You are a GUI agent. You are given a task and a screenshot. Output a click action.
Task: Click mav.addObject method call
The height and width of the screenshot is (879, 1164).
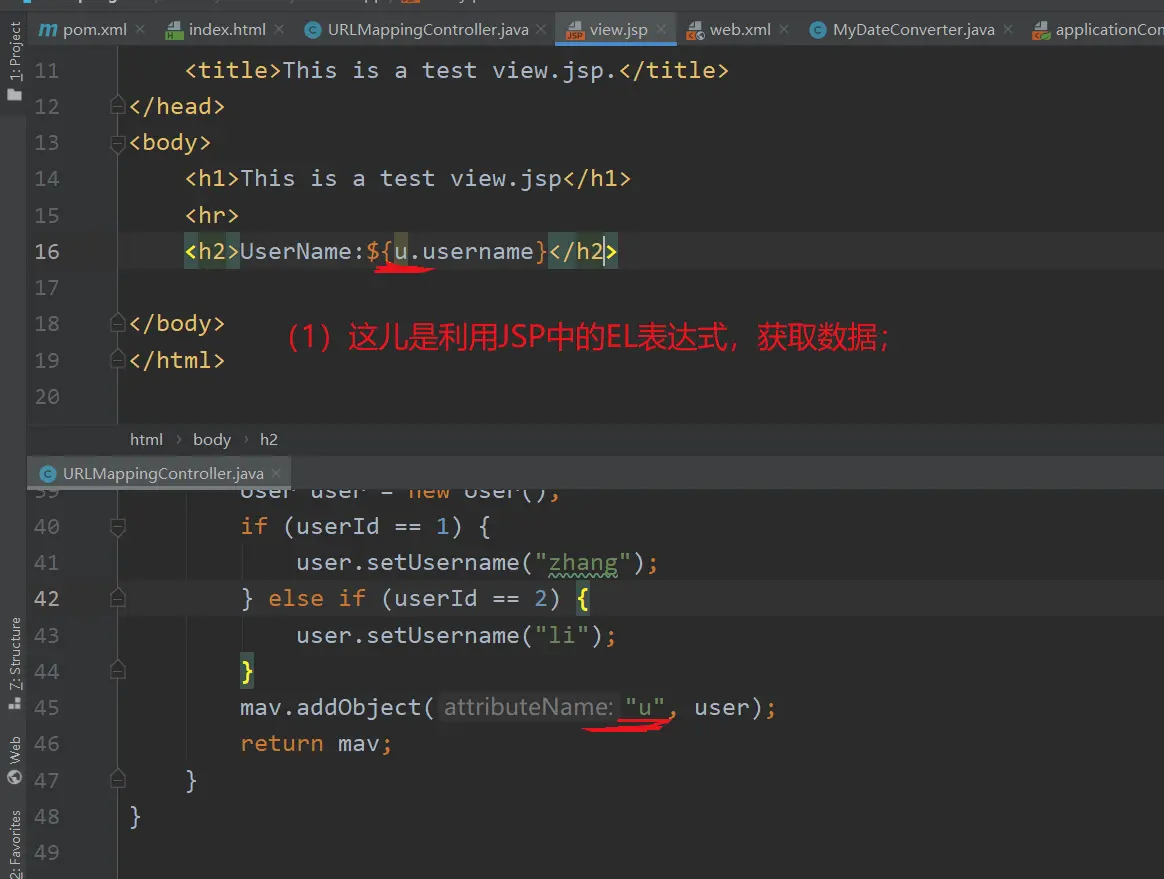point(330,708)
